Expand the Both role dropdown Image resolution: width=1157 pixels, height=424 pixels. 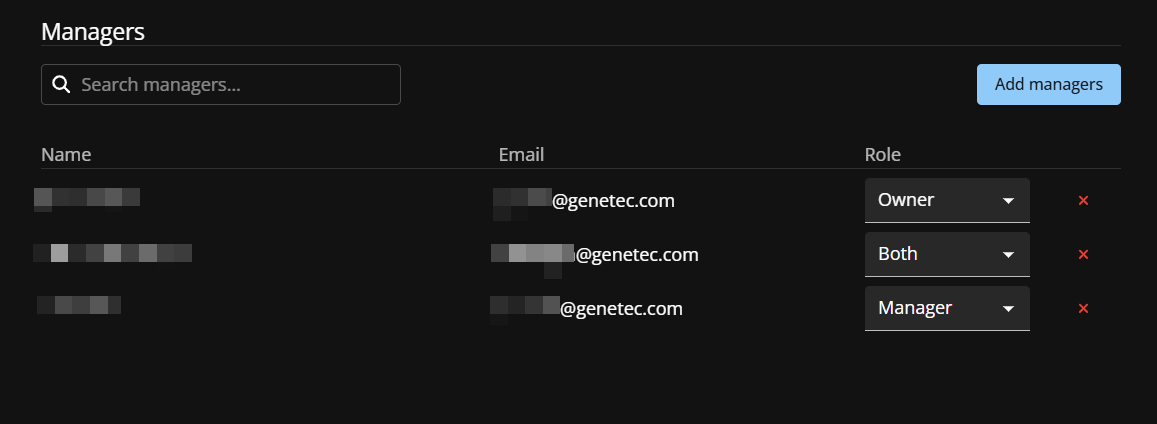point(946,254)
